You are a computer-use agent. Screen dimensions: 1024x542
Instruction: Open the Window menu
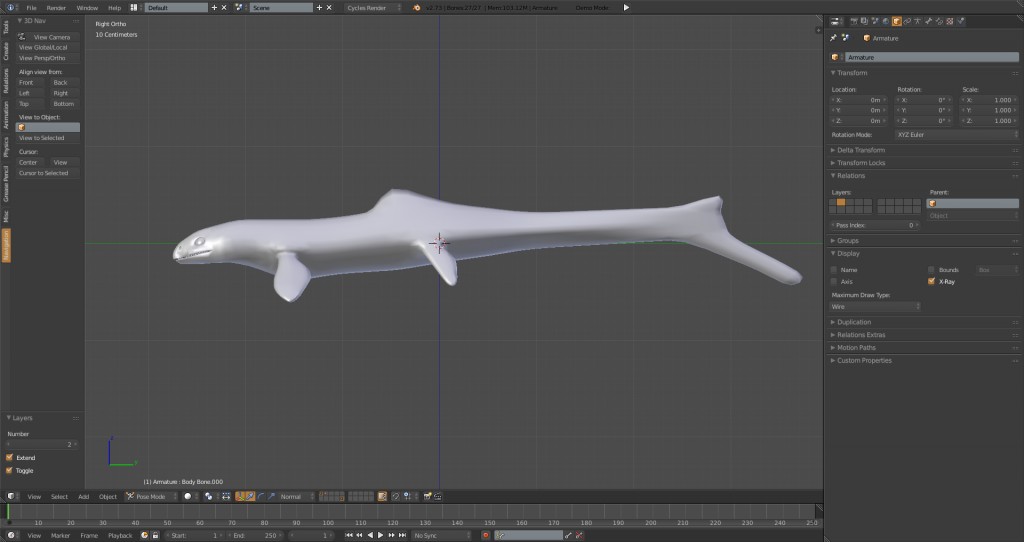tap(87, 8)
